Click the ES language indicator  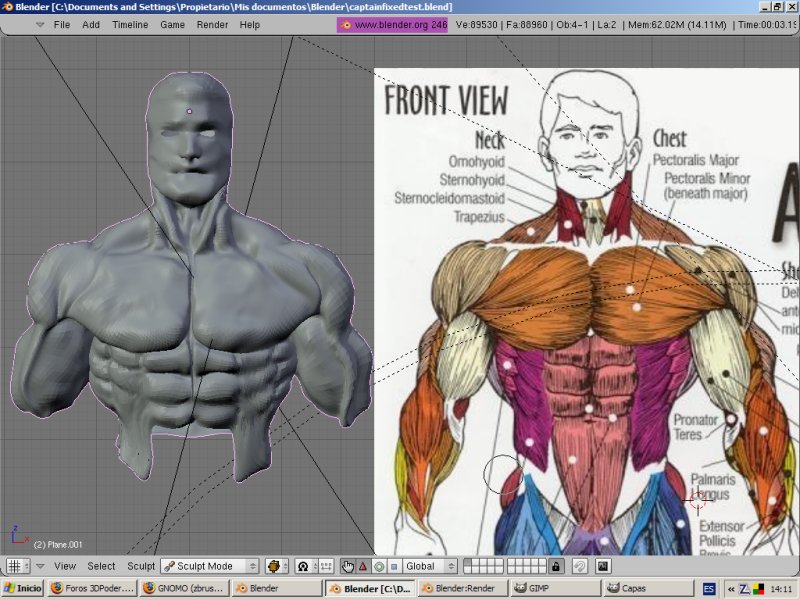[x=709, y=589]
